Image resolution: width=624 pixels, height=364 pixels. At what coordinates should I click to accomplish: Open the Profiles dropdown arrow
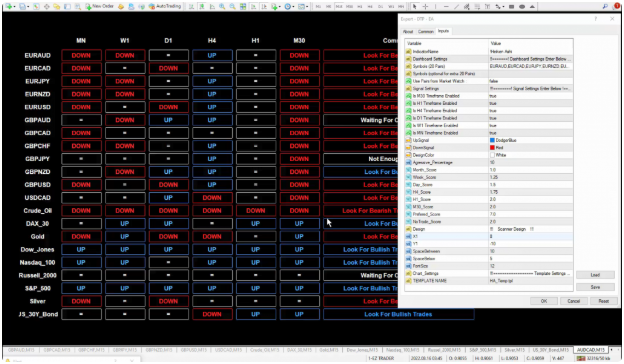click(28, 7)
